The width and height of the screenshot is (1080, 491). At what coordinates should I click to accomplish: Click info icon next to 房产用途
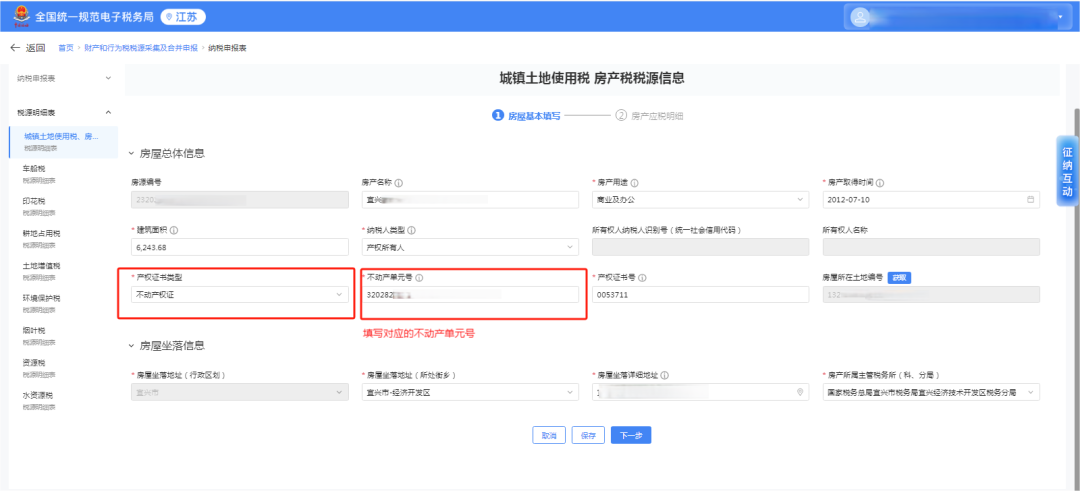[634, 183]
